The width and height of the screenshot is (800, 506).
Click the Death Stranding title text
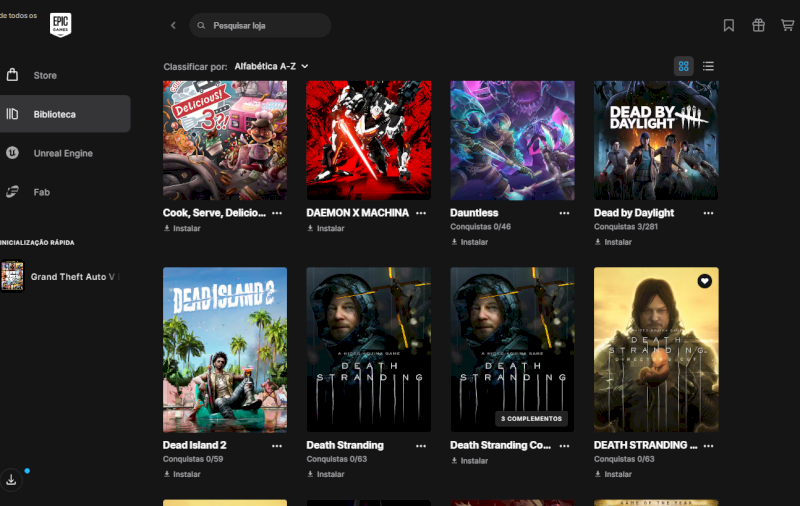click(x=345, y=445)
